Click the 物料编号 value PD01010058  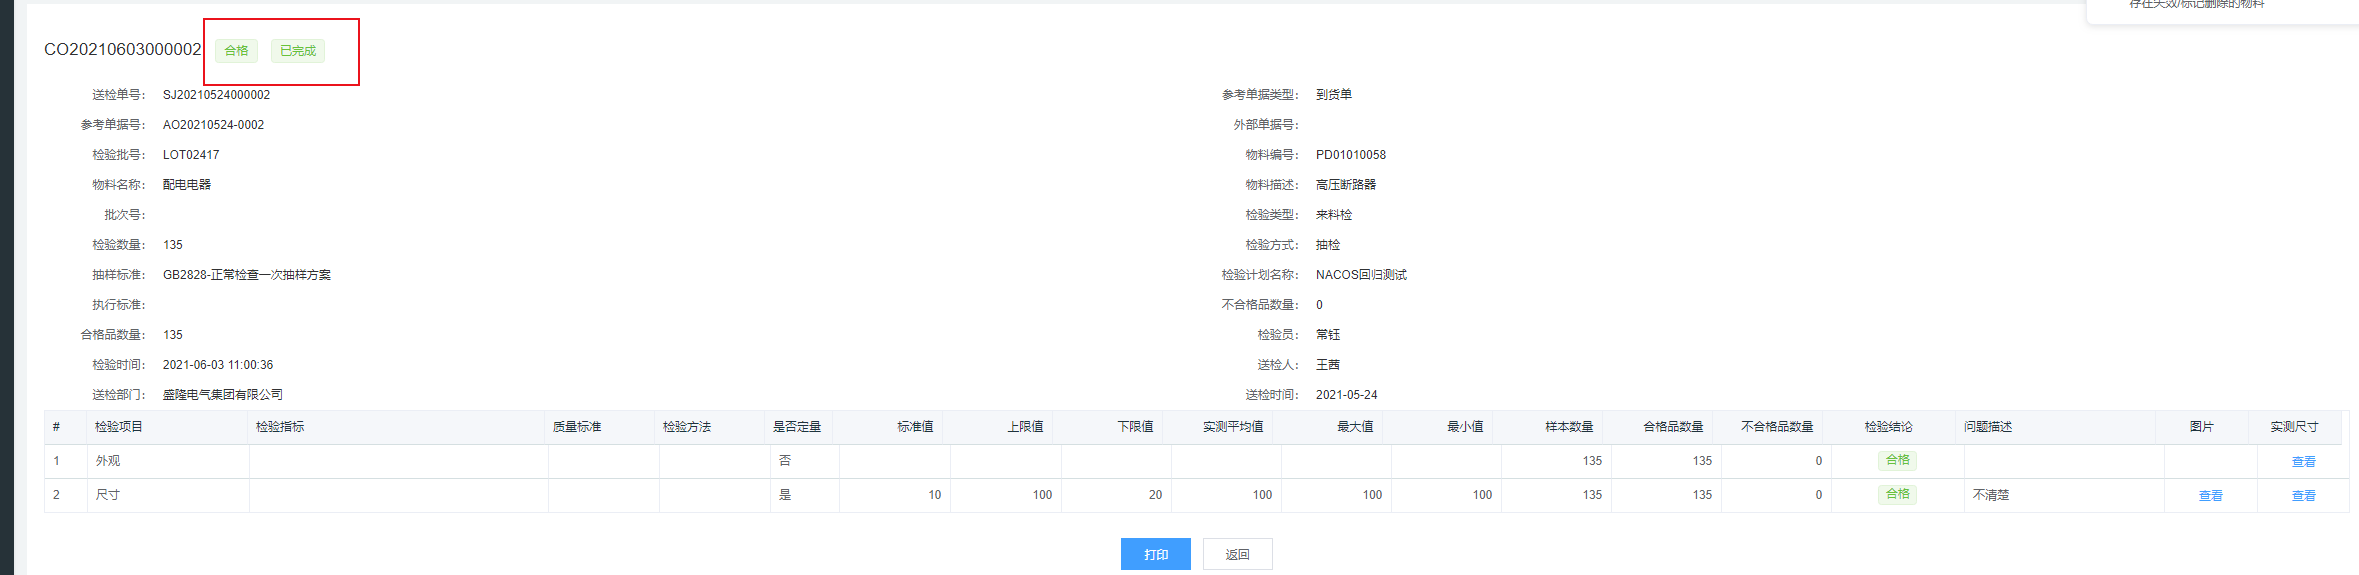[x=1350, y=155]
